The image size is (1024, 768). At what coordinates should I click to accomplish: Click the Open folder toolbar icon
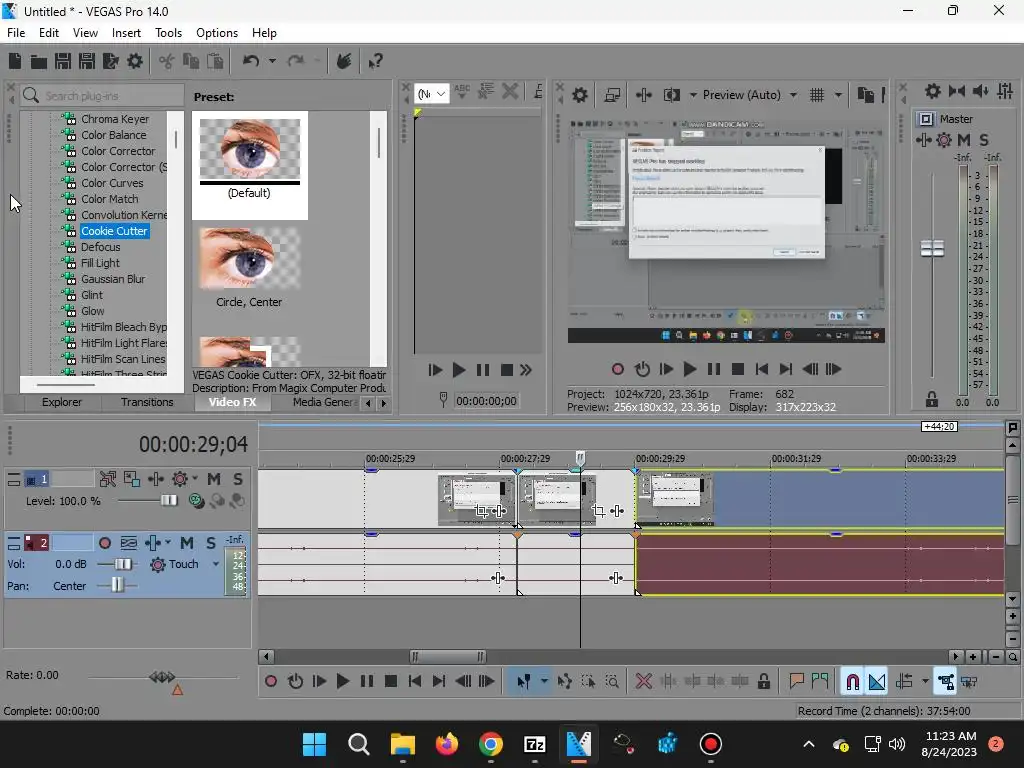39,61
